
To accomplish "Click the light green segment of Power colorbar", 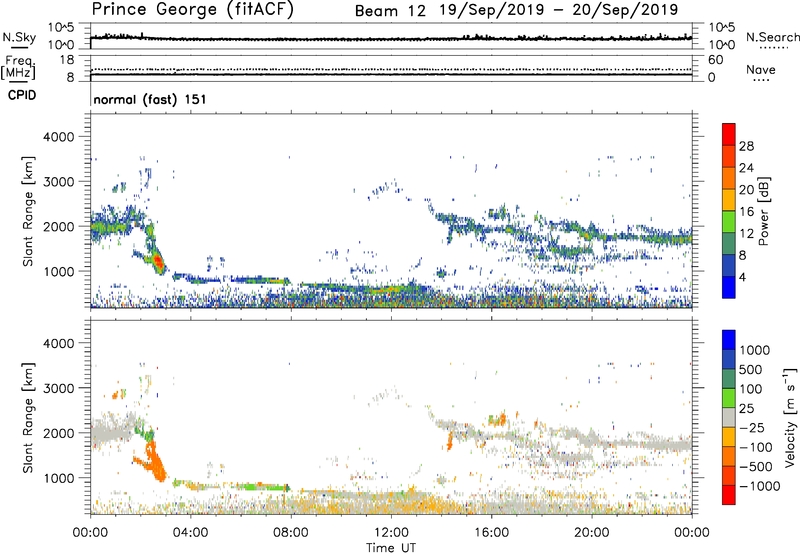I will (729, 222).
